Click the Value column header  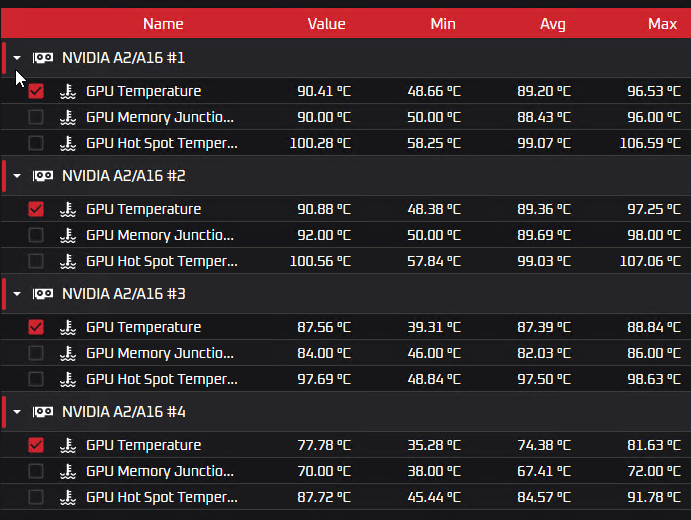click(326, 24)
